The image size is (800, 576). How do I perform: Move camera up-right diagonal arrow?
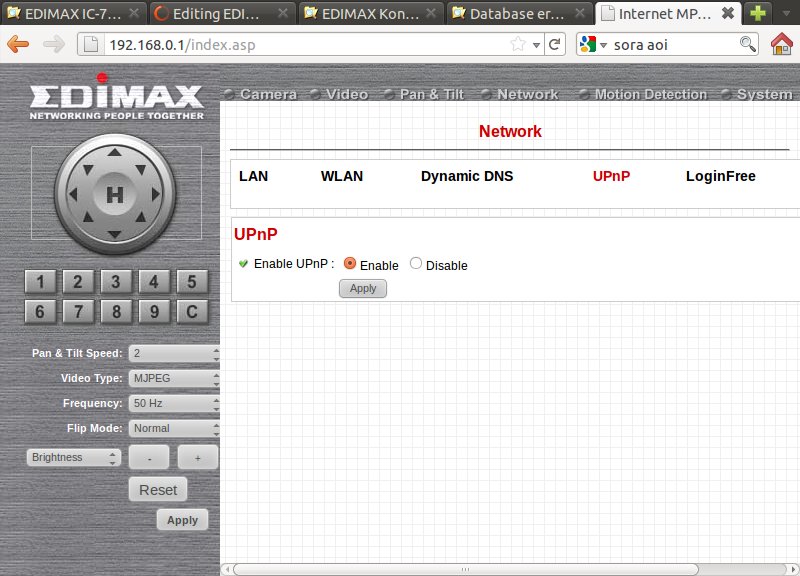141,169
